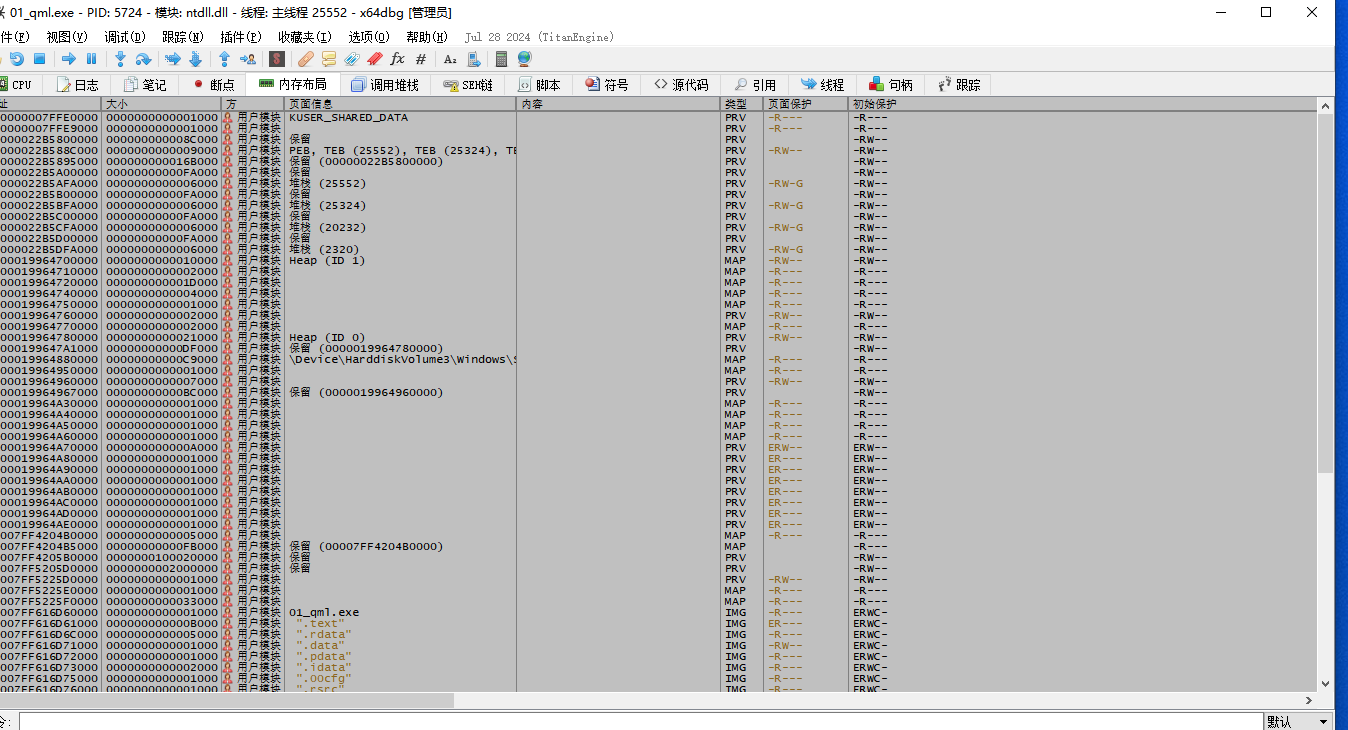Sort by the 类型 column header
The height and width of the screenshot is (730, 1348).
(x=742, y=104)
